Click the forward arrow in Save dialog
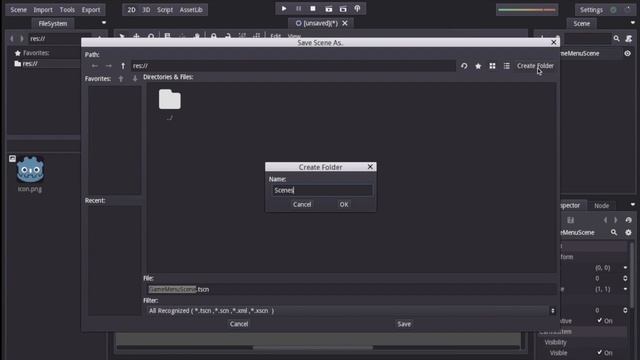The height and width of the screenshot is (360, 640). [109, 66]
